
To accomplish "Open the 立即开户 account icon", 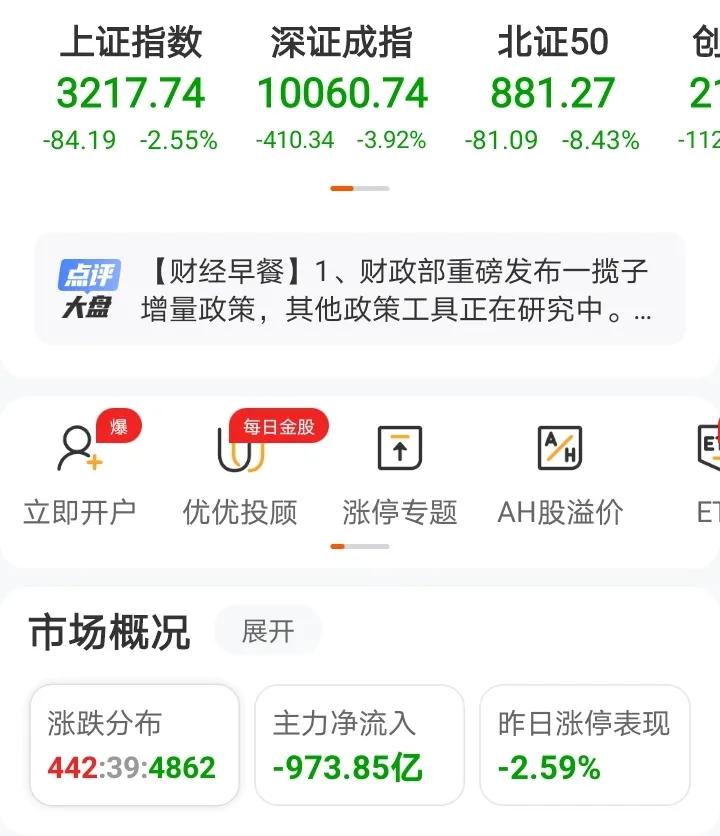I will [79, 448].
